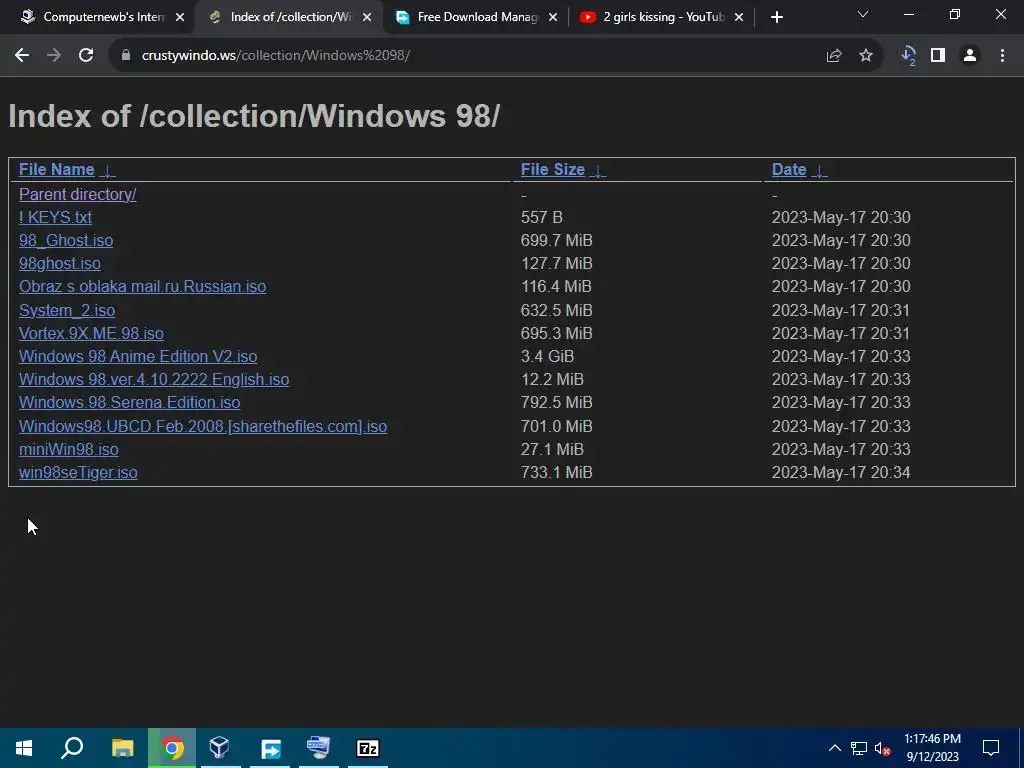Sort by File Size header
Viewport: 1024px width, 768px height.
[x=552, y=170]
